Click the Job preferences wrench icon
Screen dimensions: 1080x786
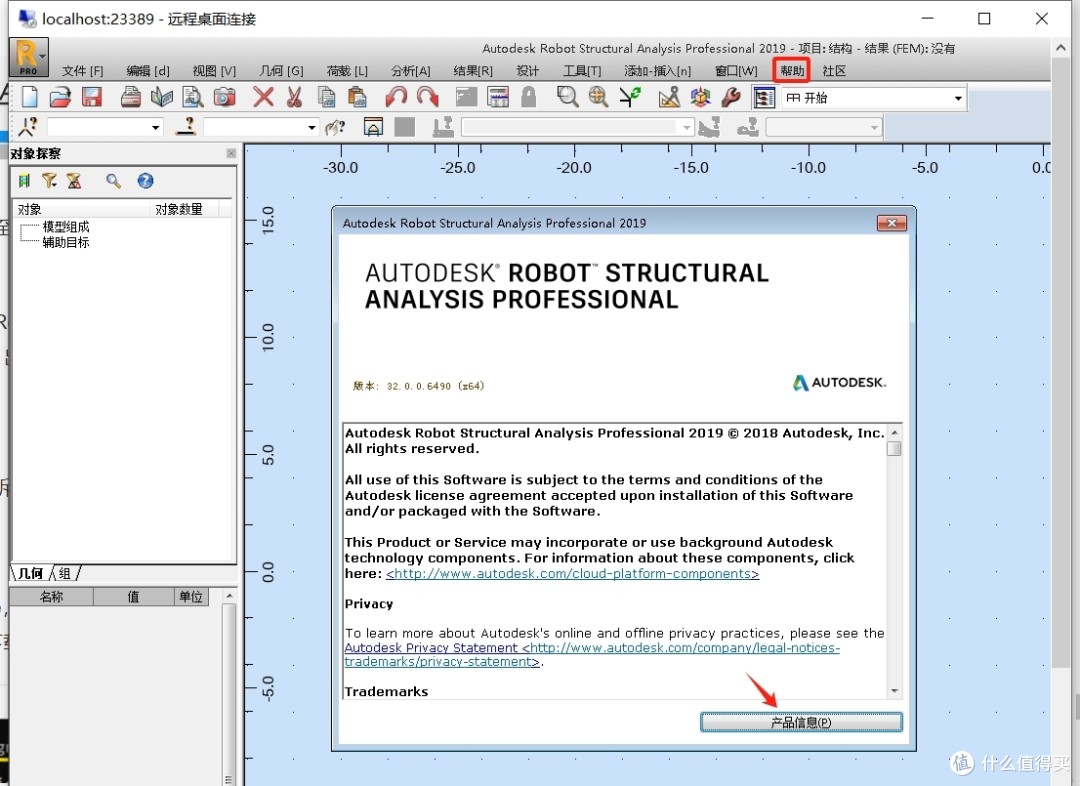point(731,97)
